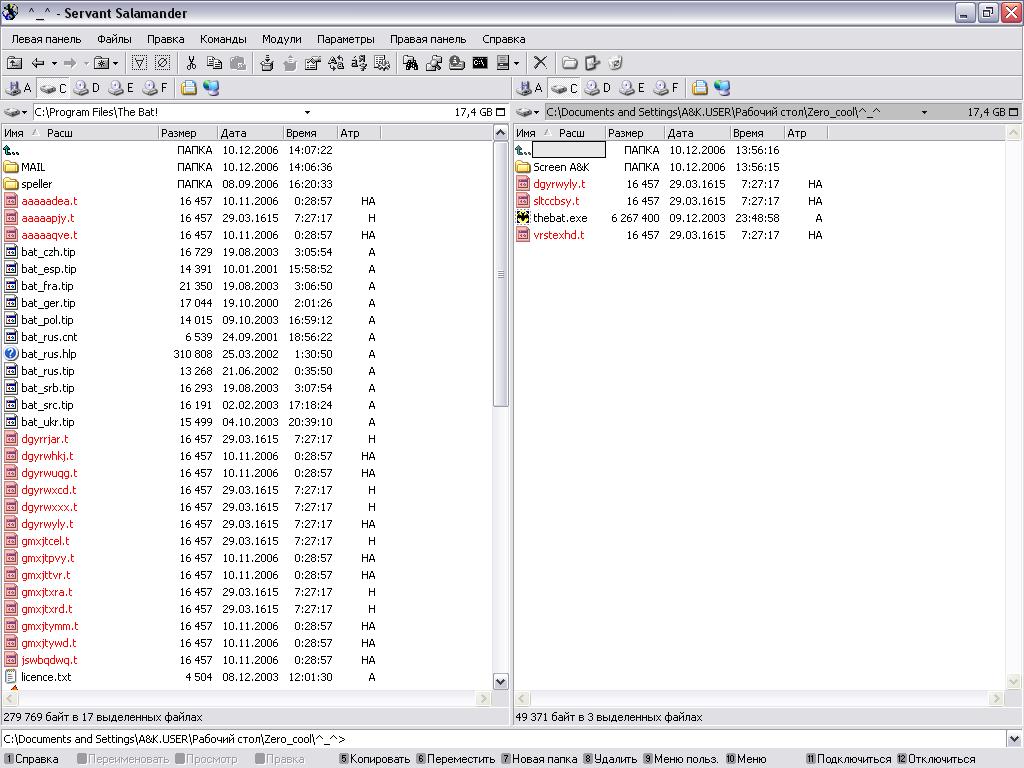
Task: Open the Левая панель menu
Action: click(x=46, y=39)
